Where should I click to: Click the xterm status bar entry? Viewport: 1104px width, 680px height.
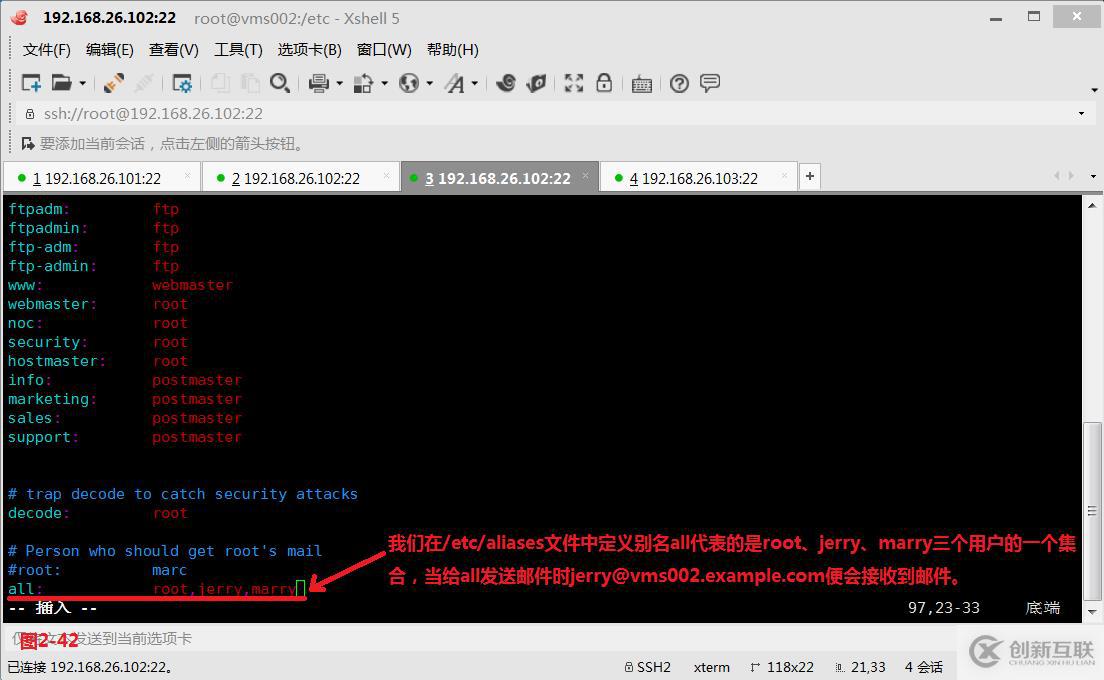[x=712, y=667]
